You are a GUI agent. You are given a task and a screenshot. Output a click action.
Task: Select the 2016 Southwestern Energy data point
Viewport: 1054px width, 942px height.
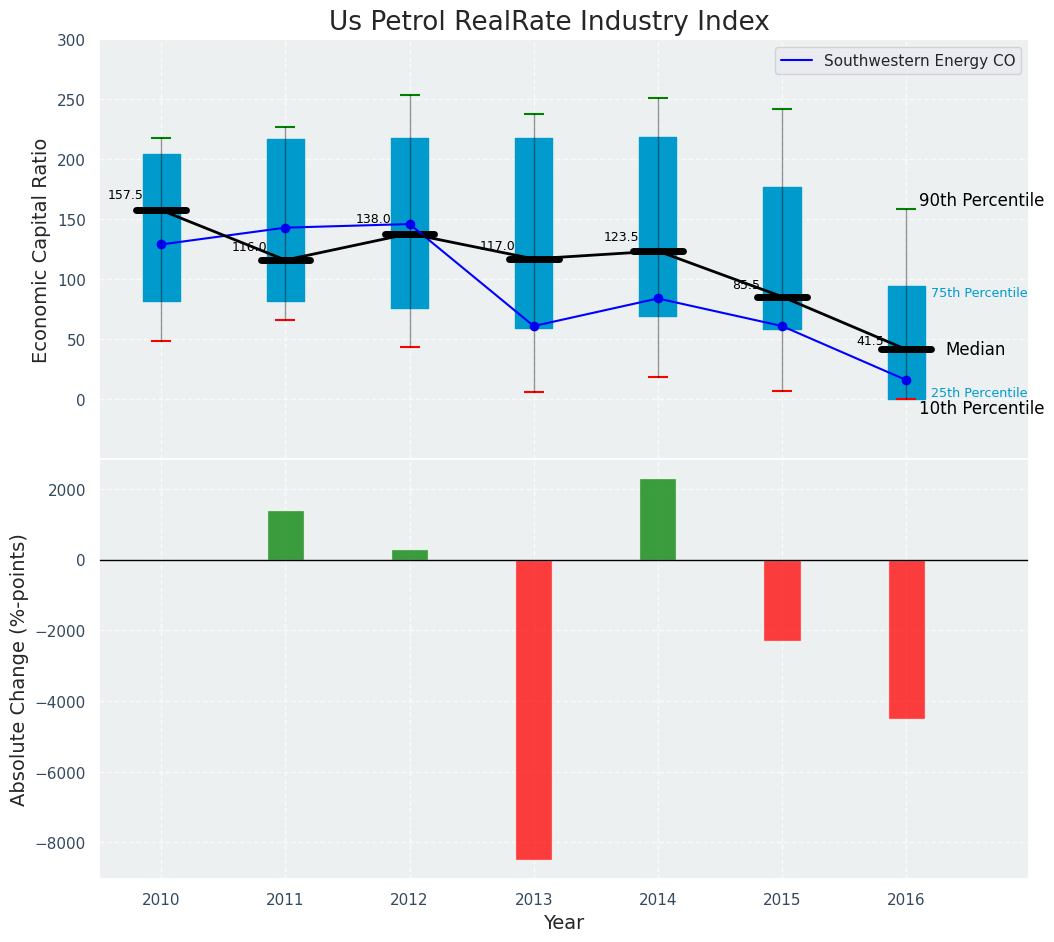pos(906,380)
